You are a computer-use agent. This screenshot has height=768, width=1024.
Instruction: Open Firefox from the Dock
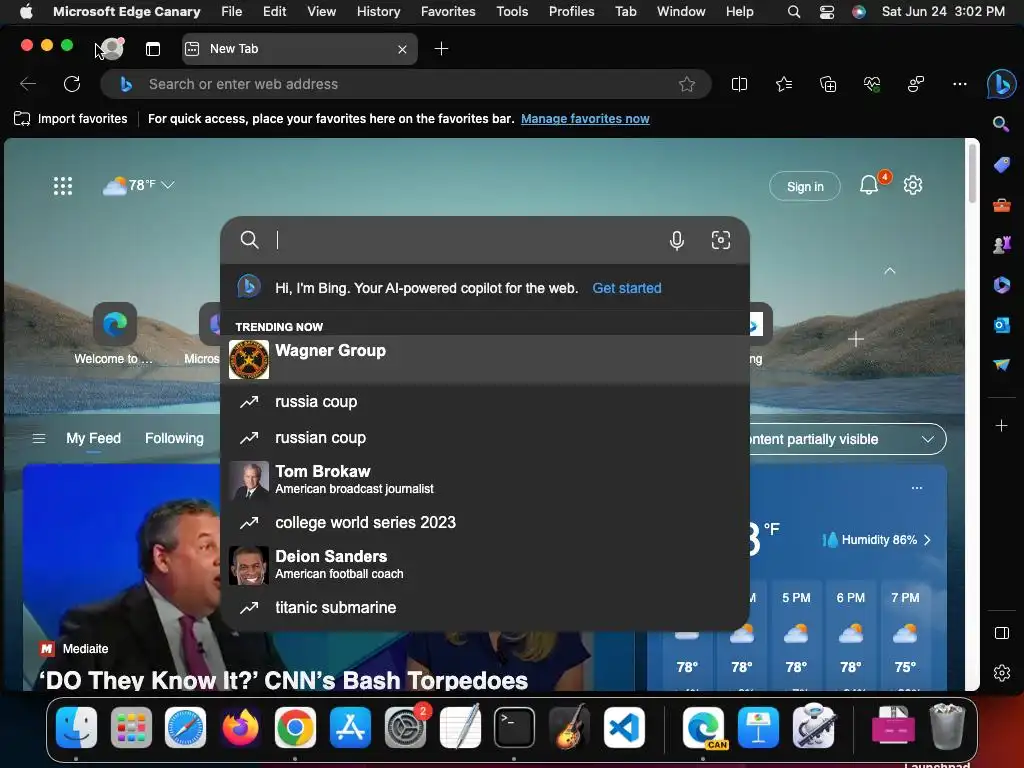click(x=240, y=728)
